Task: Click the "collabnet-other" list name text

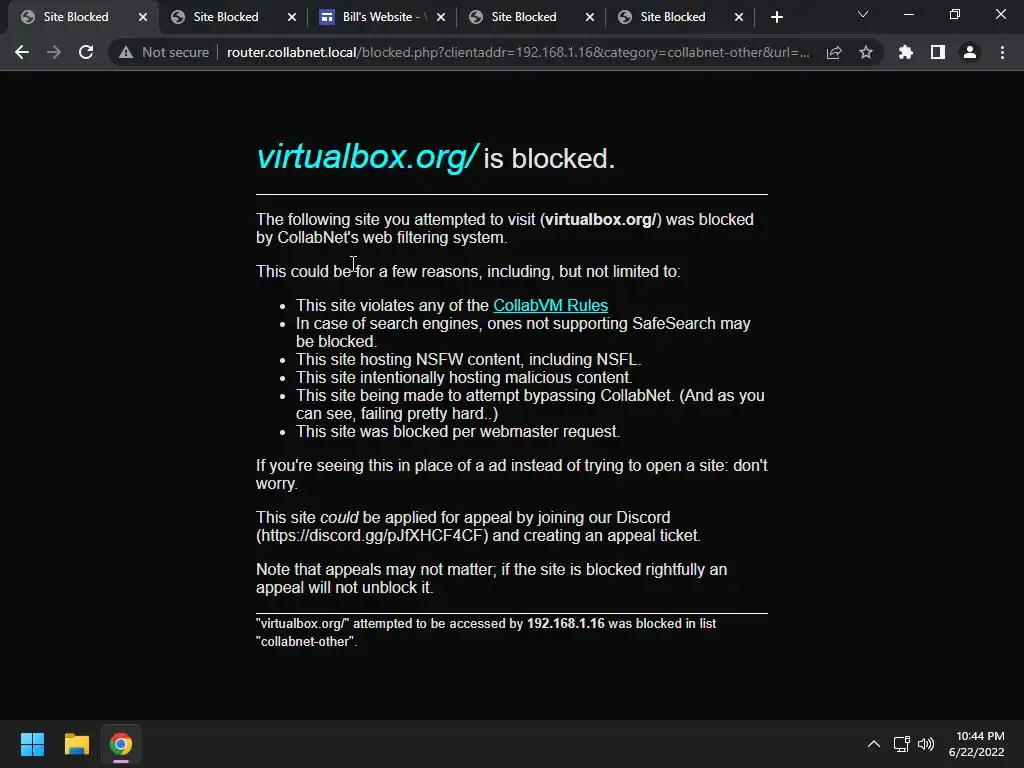Action: coord(306,641)
